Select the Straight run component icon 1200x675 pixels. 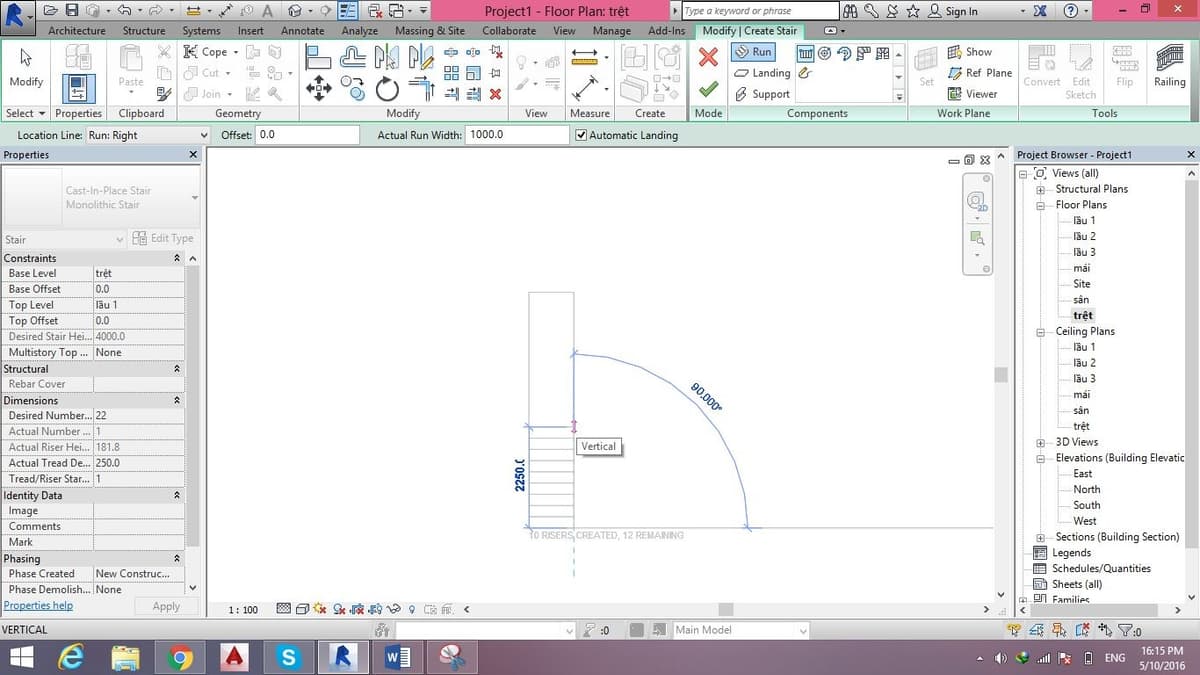[805, 53]
